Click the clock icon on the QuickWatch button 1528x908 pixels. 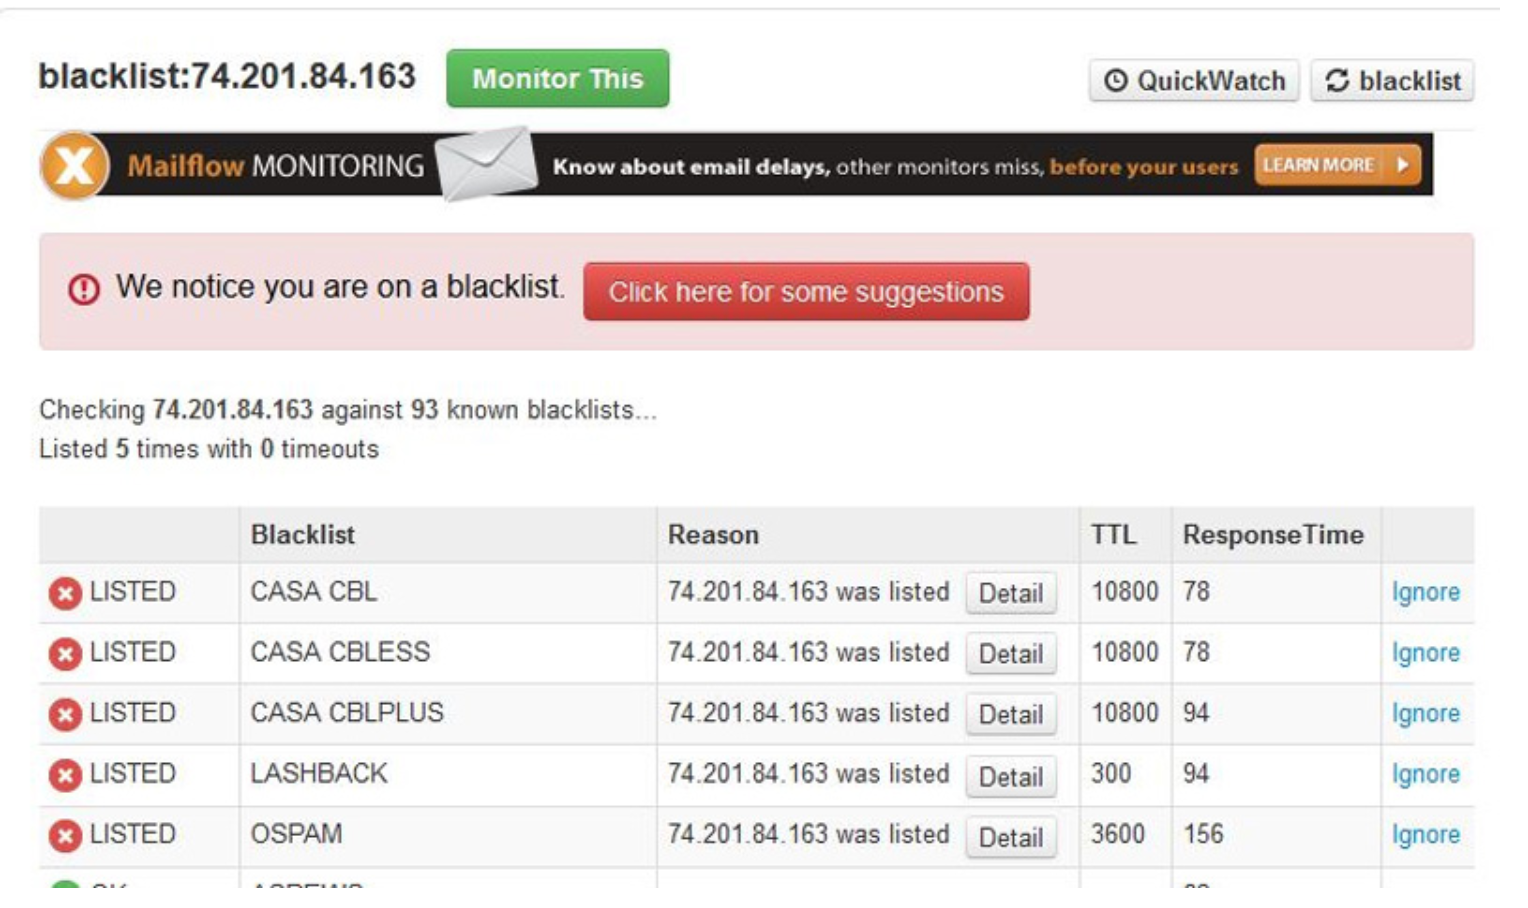[1115, 81]
